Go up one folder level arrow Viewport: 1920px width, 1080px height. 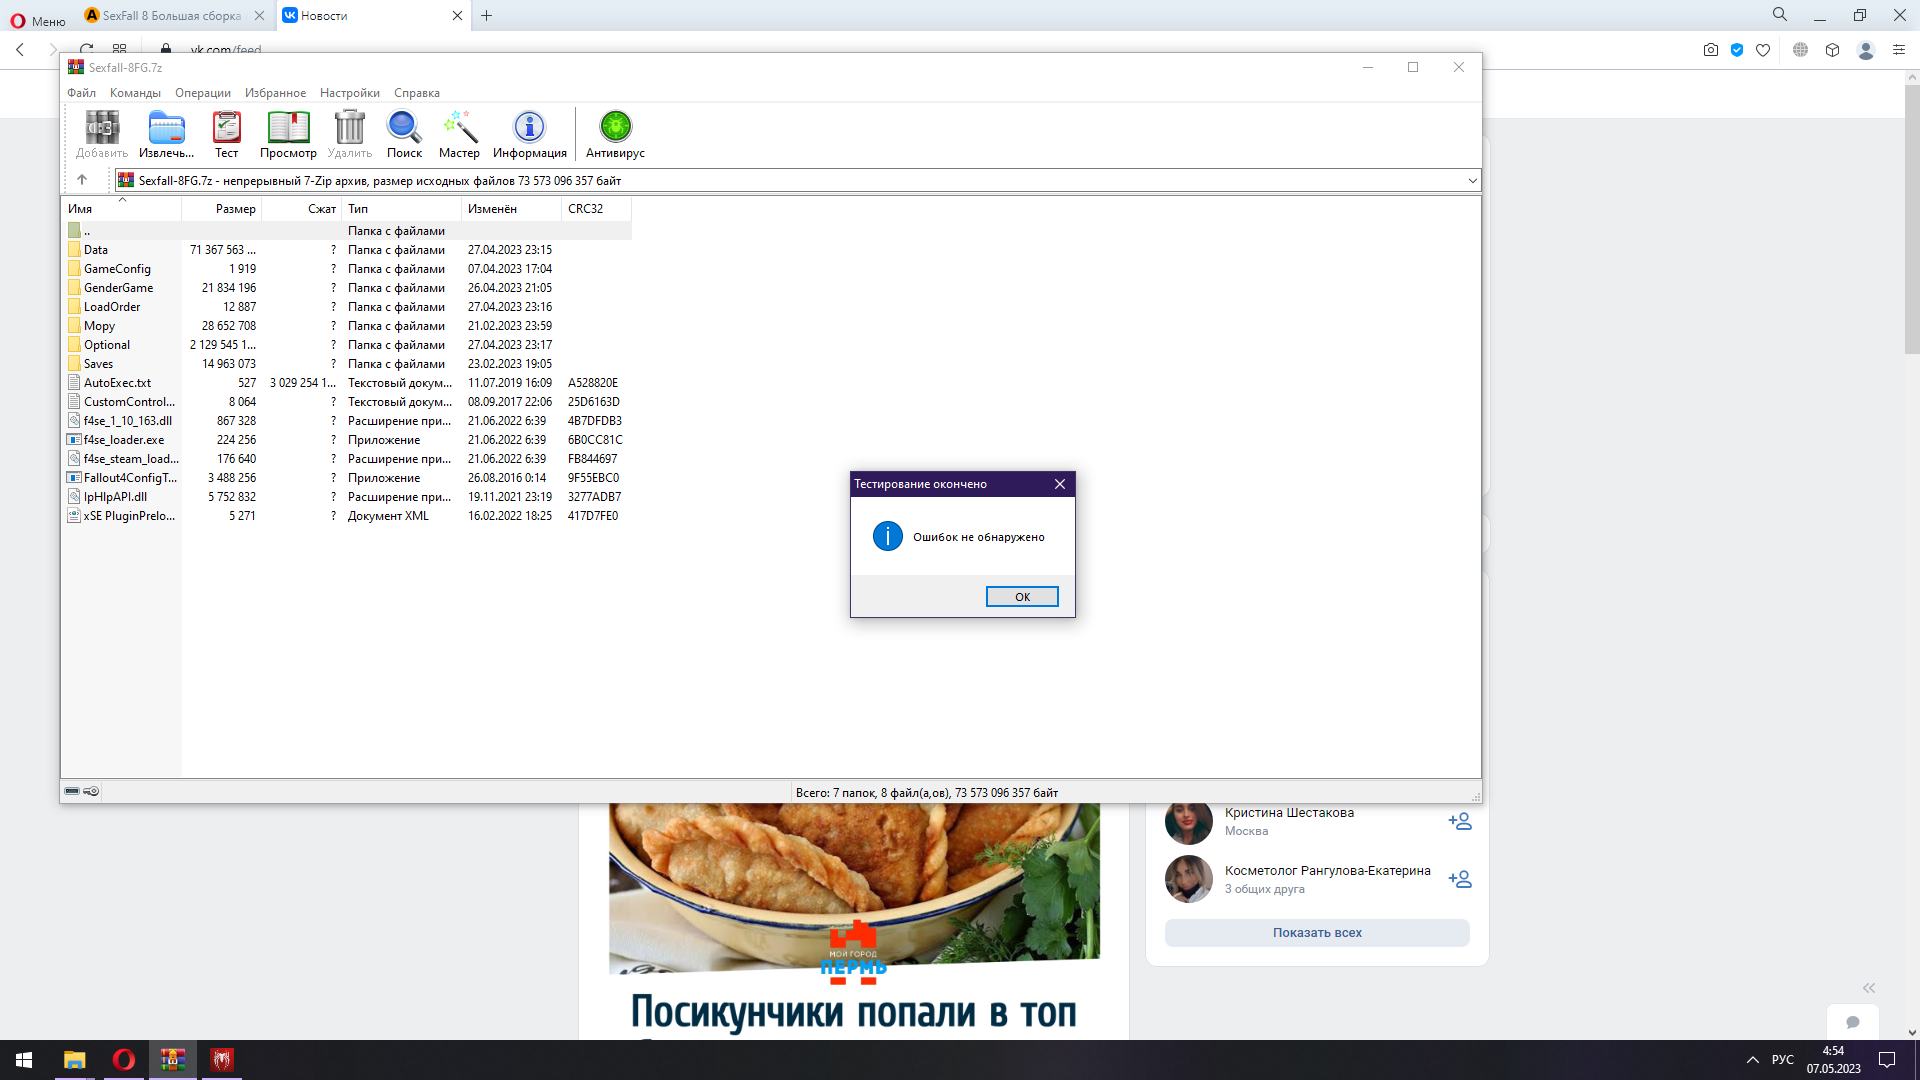point(82,180)
